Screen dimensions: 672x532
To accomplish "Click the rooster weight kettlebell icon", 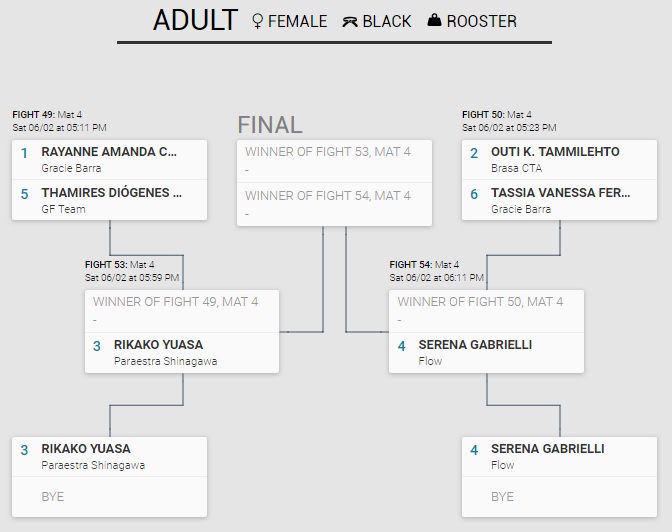I will pyautogui.click(x=434, y=20).
